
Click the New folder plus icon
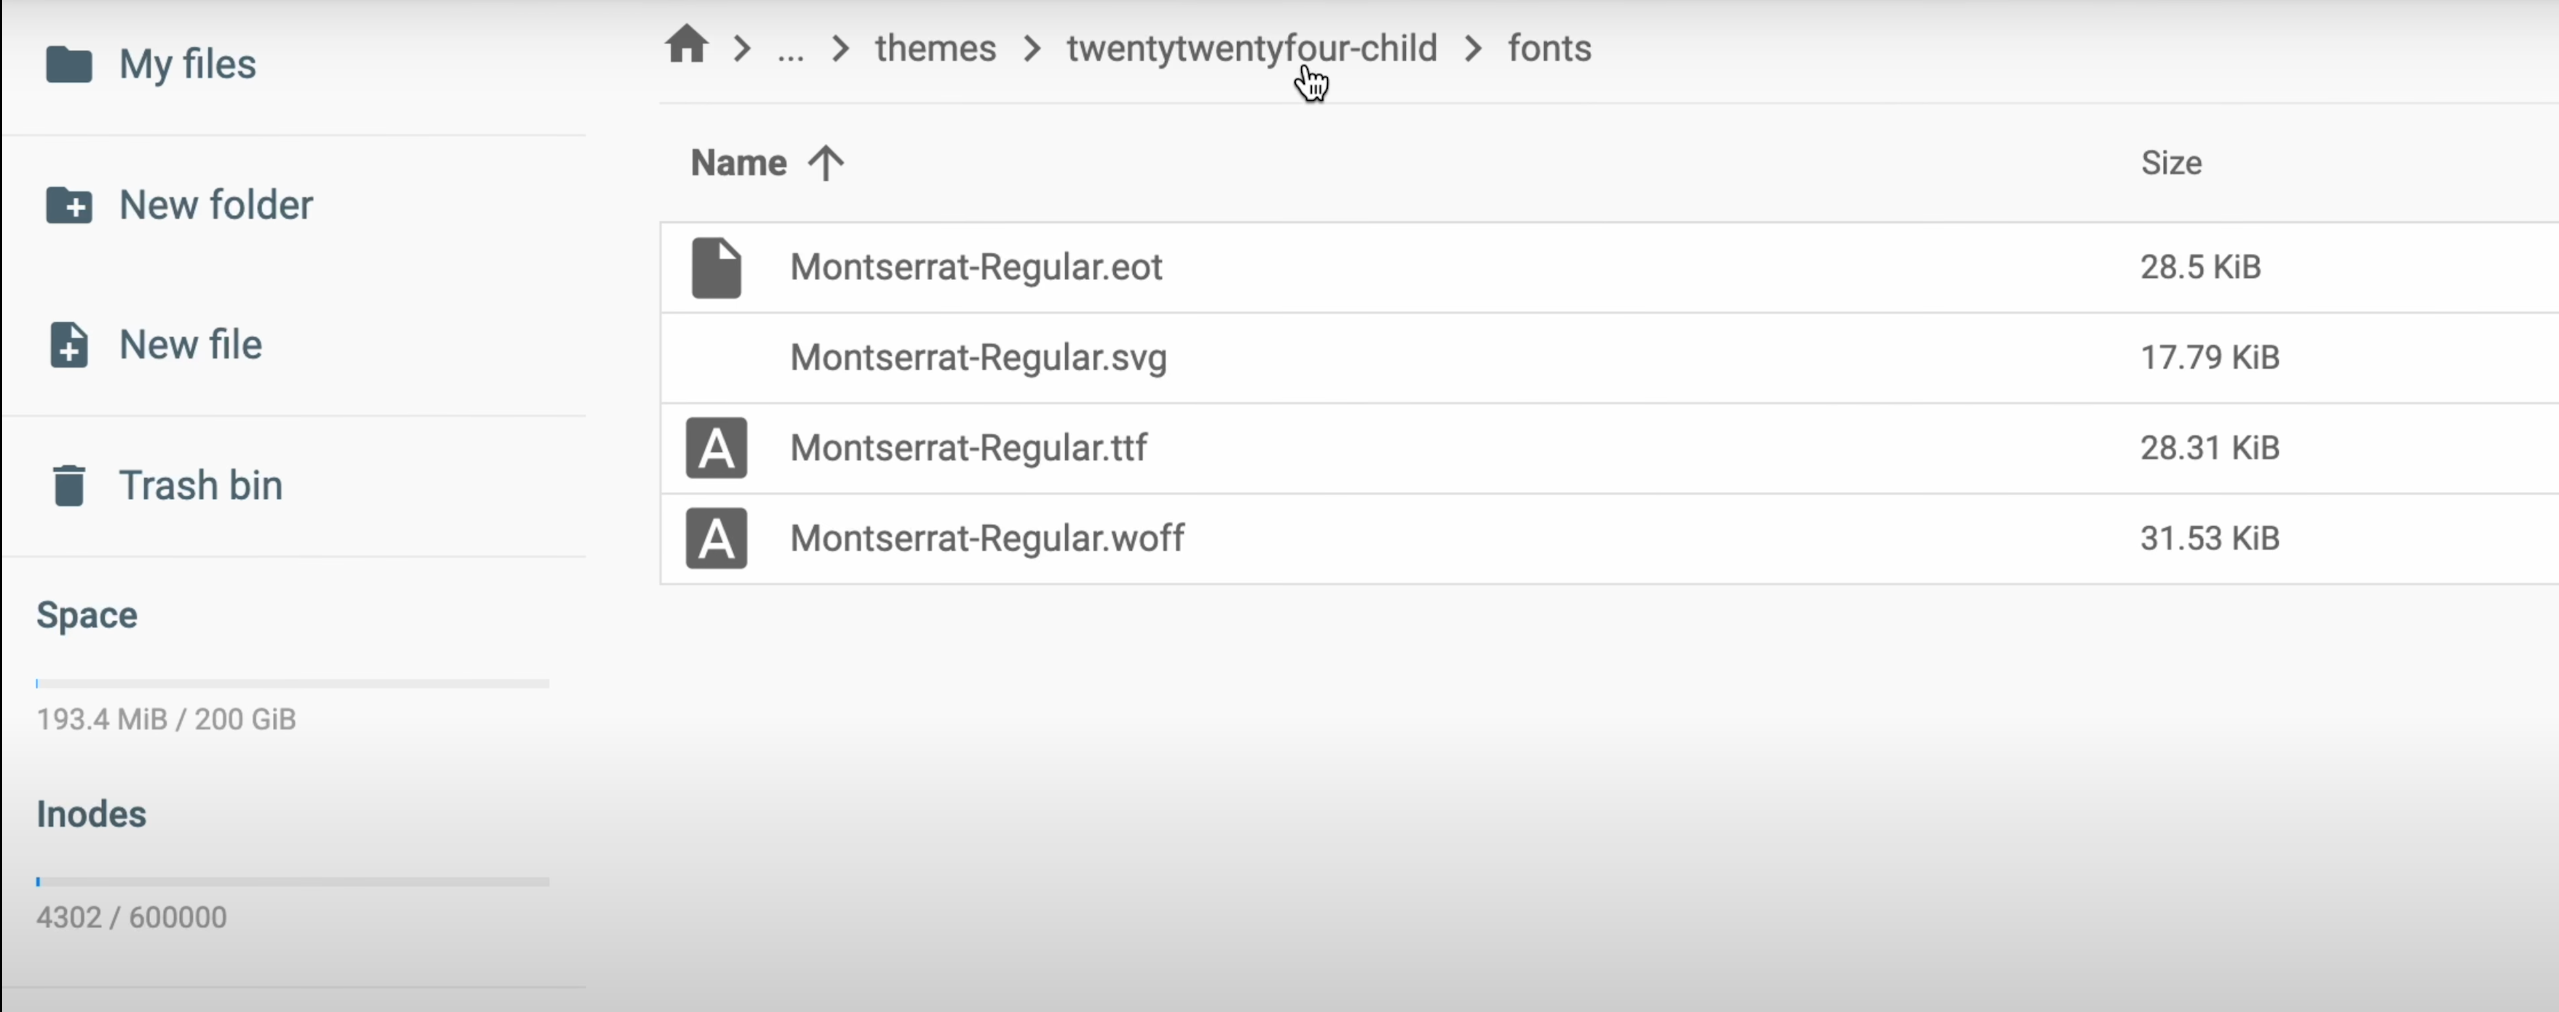point(69,206)
